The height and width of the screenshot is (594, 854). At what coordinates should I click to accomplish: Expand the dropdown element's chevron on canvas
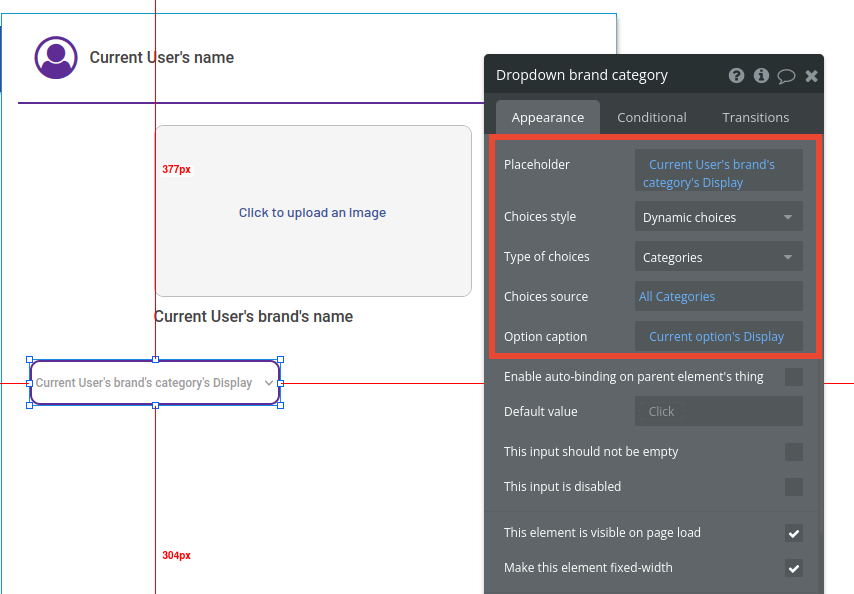pyautogui.click(x=268, y=382)
